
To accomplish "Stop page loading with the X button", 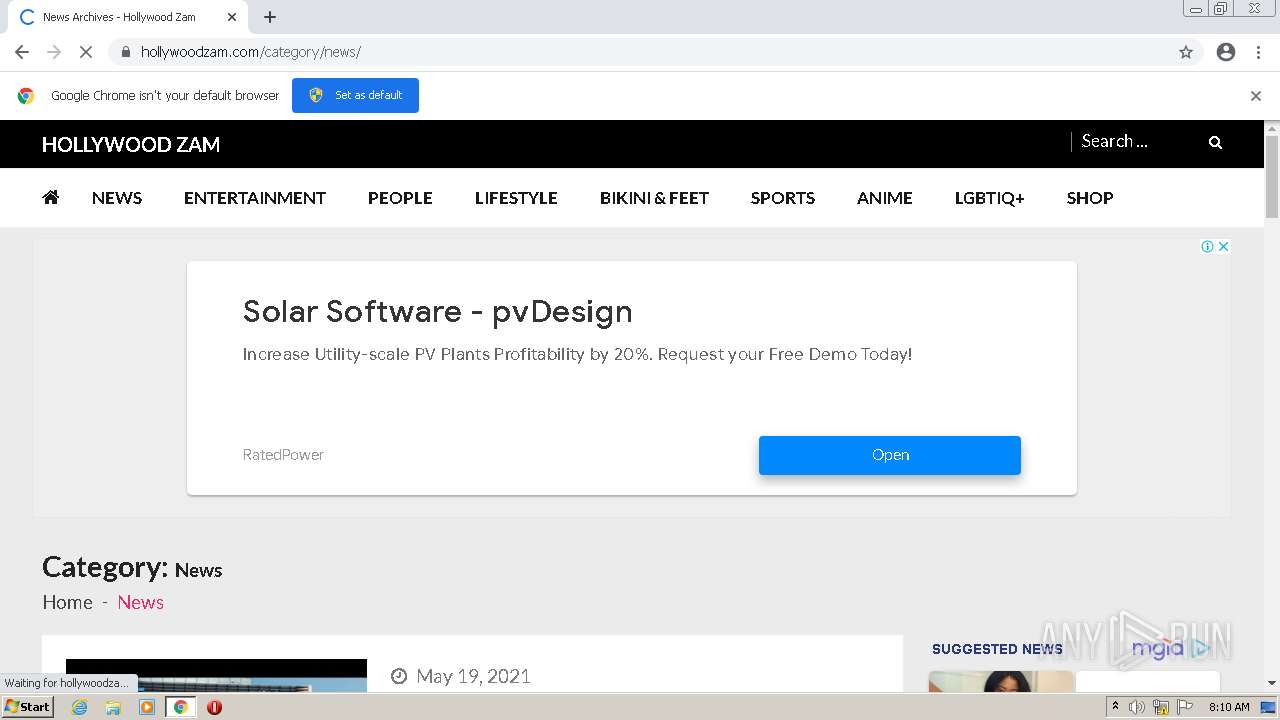I will pyautogui.click(x=86, y=52).
